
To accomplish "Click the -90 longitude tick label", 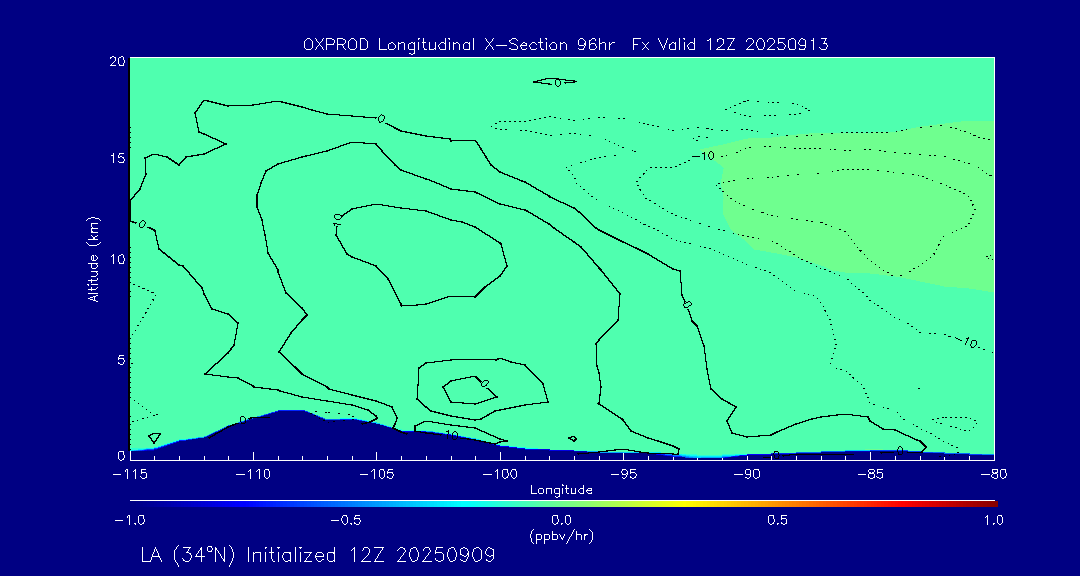I will (x=746, y=473).
